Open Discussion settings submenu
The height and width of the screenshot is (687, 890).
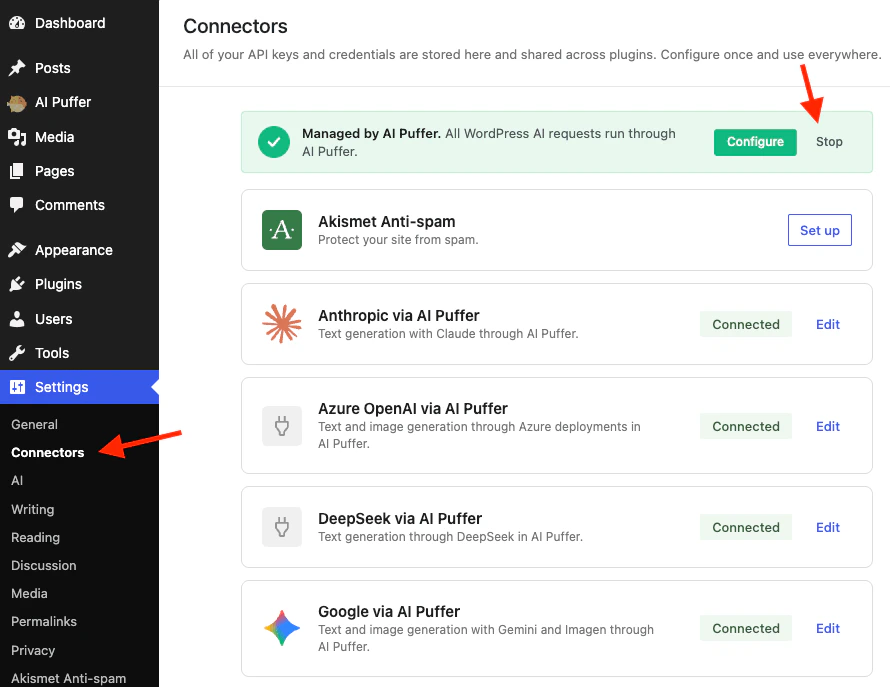coord(44,565)
